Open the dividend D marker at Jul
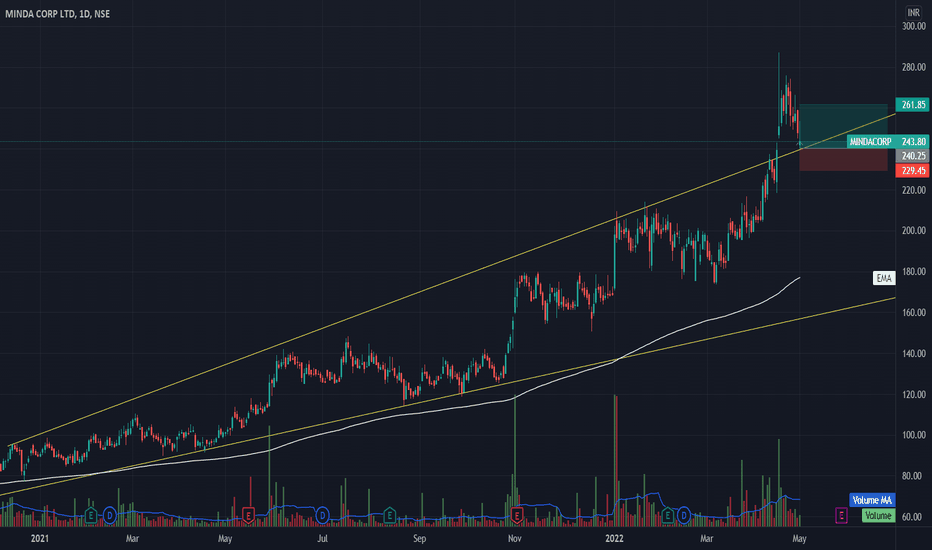 [322, 516]
